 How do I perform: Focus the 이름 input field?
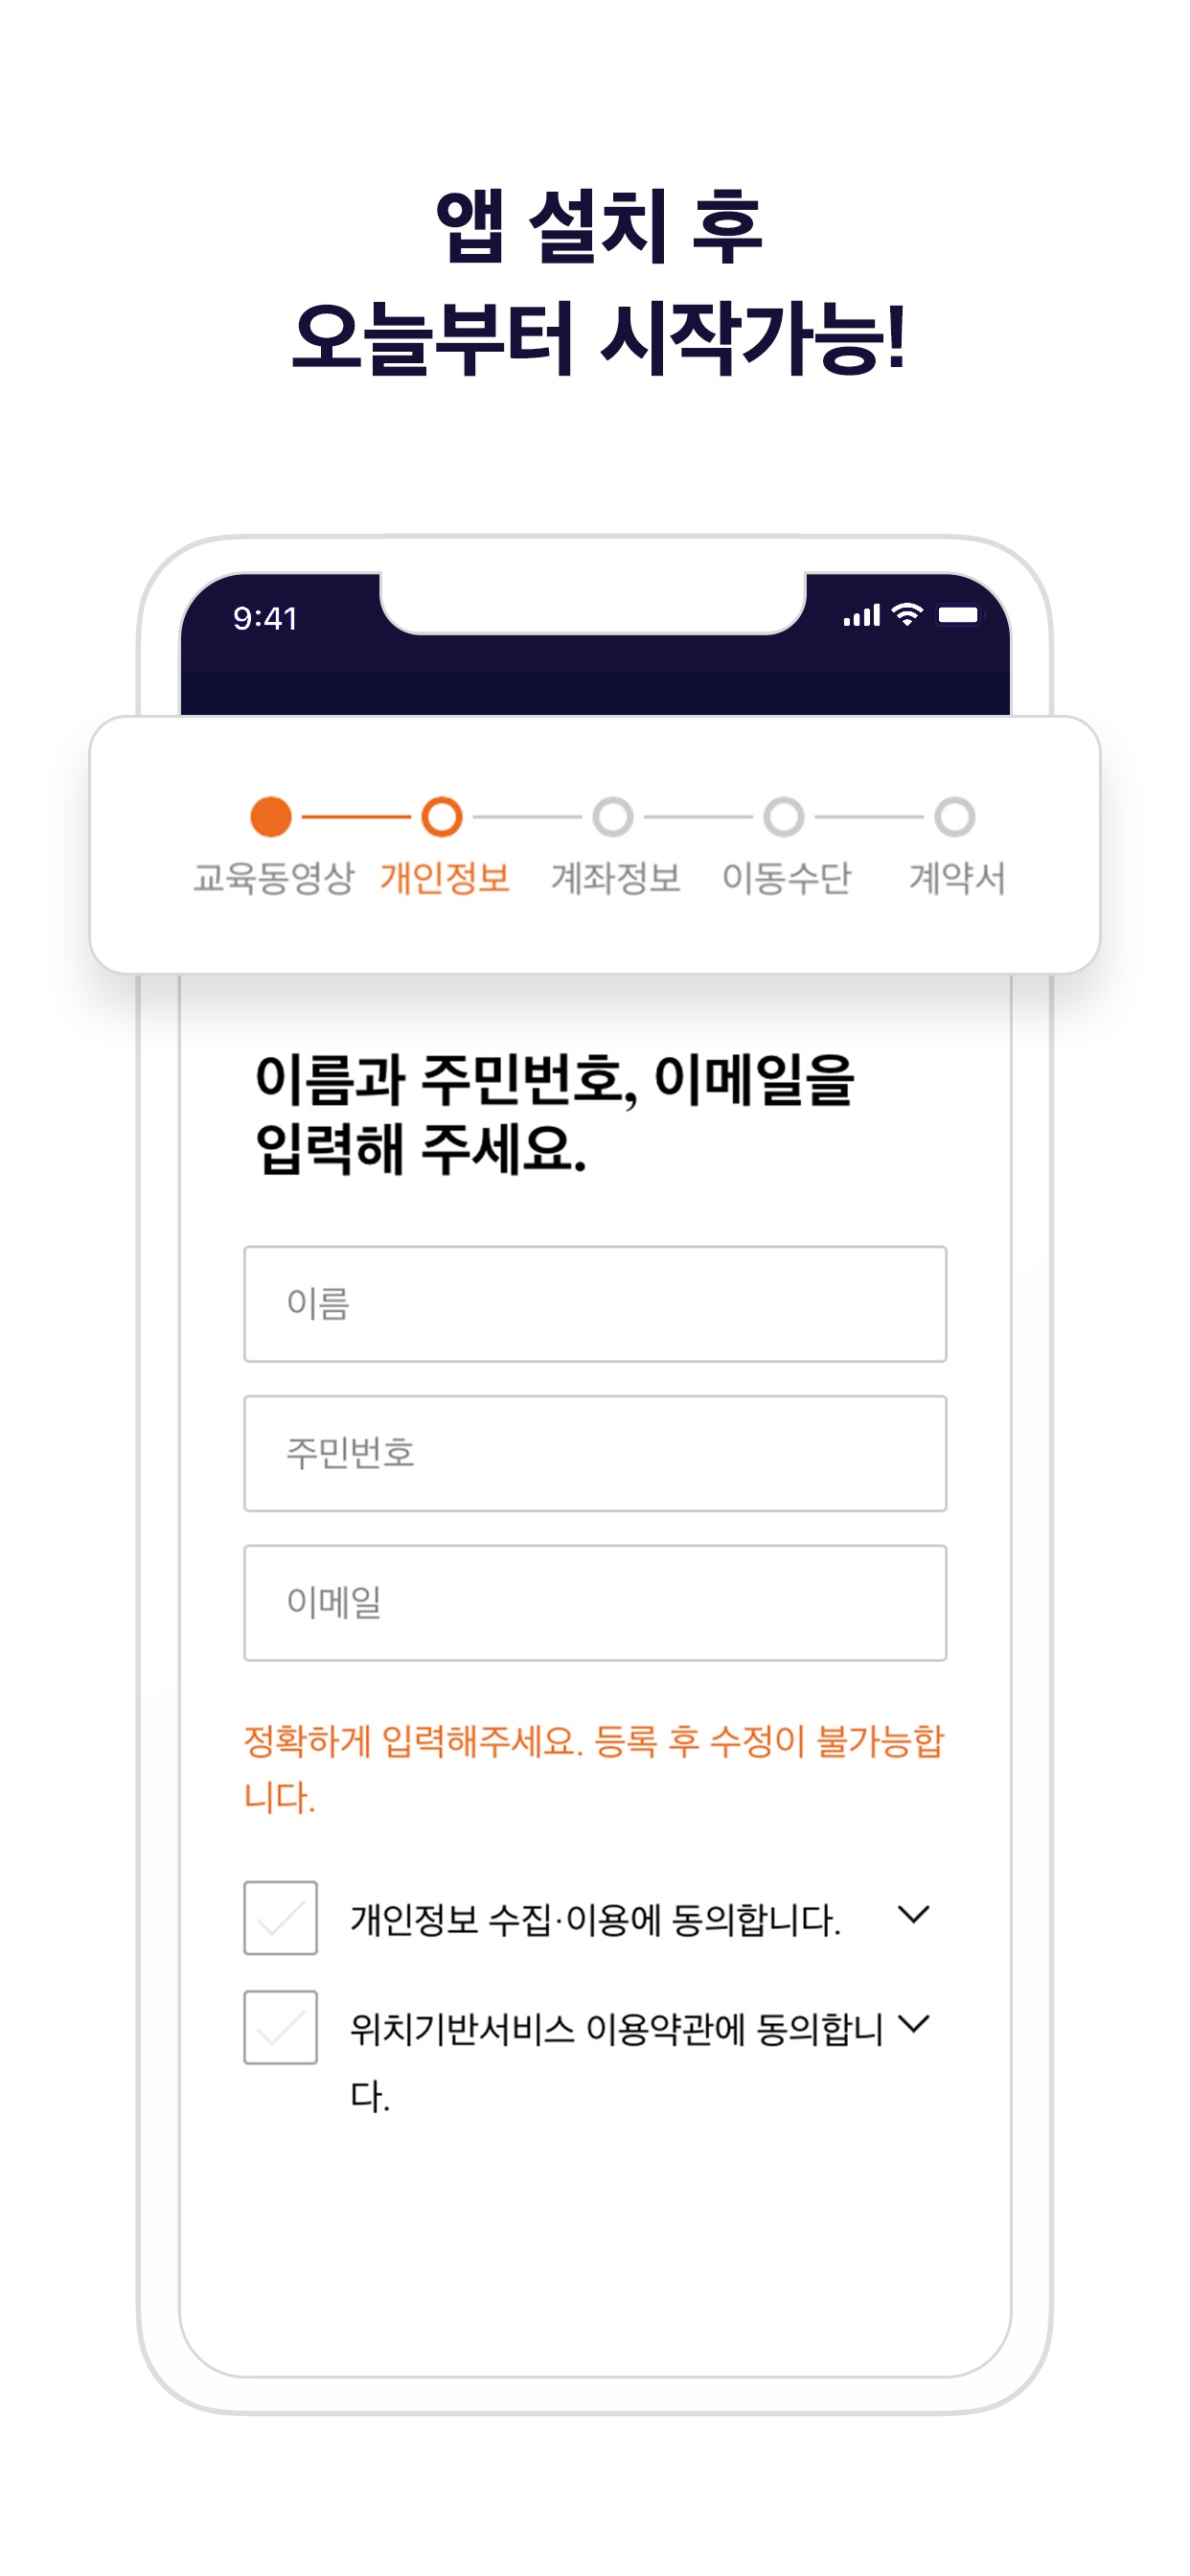(595, 1304)
